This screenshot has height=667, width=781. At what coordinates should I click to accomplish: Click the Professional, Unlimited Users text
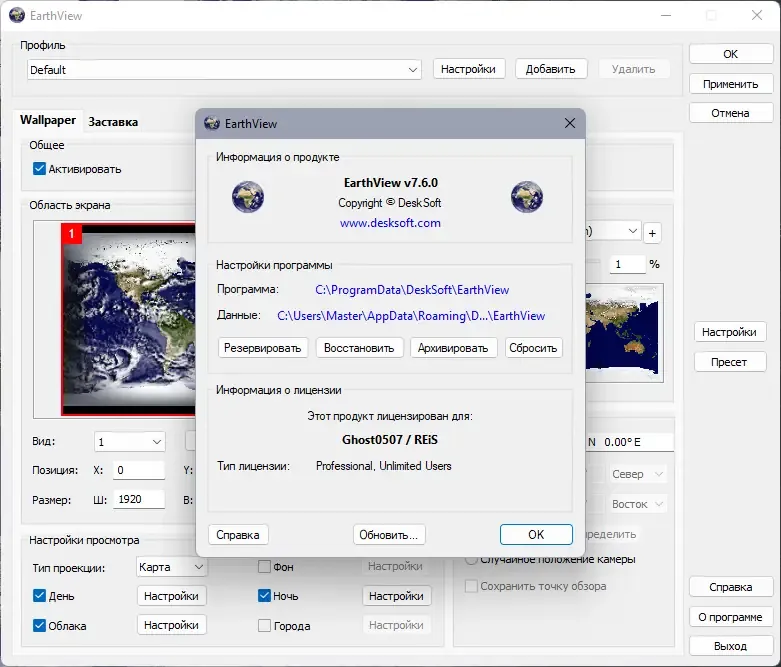[384, 466]
